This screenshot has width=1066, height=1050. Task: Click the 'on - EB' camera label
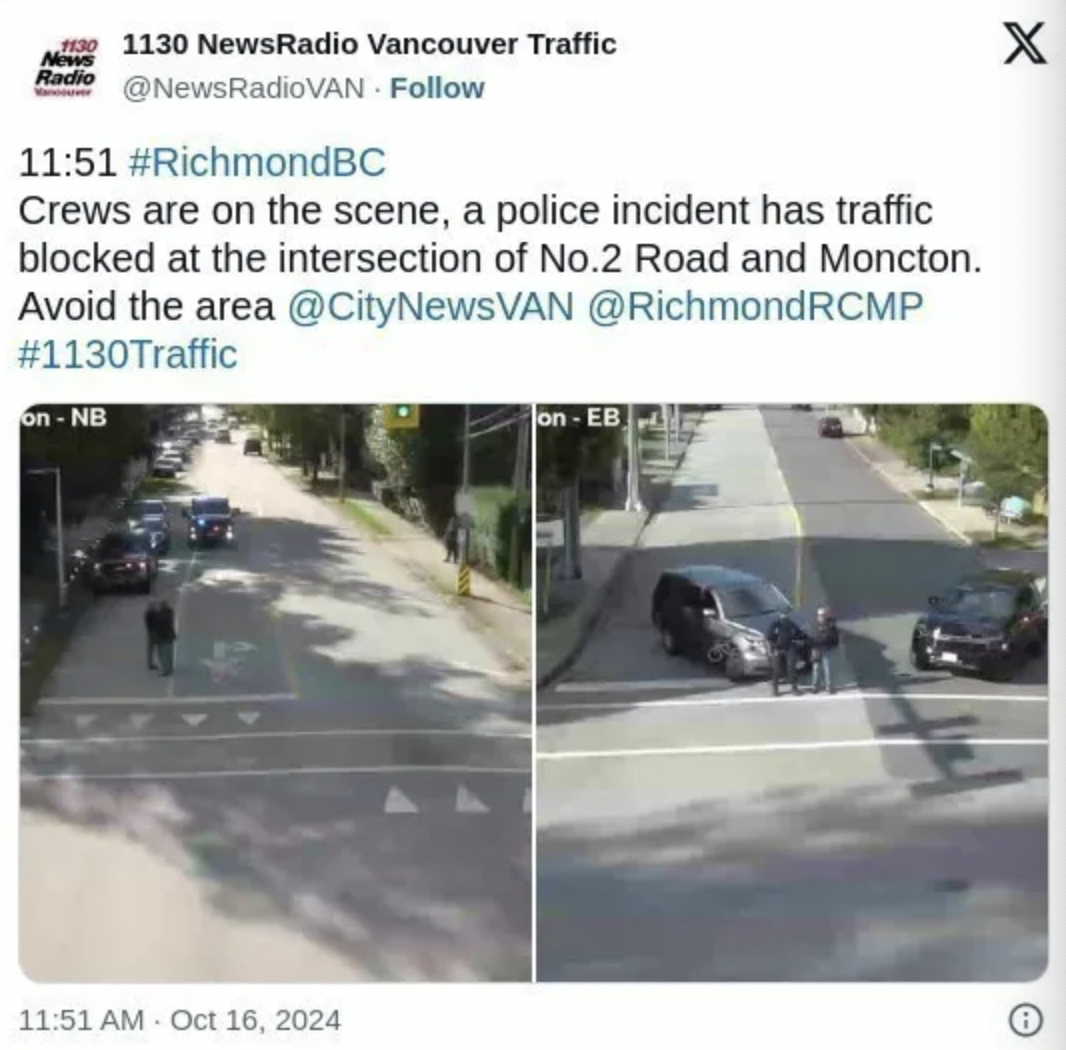click(579, 417)
